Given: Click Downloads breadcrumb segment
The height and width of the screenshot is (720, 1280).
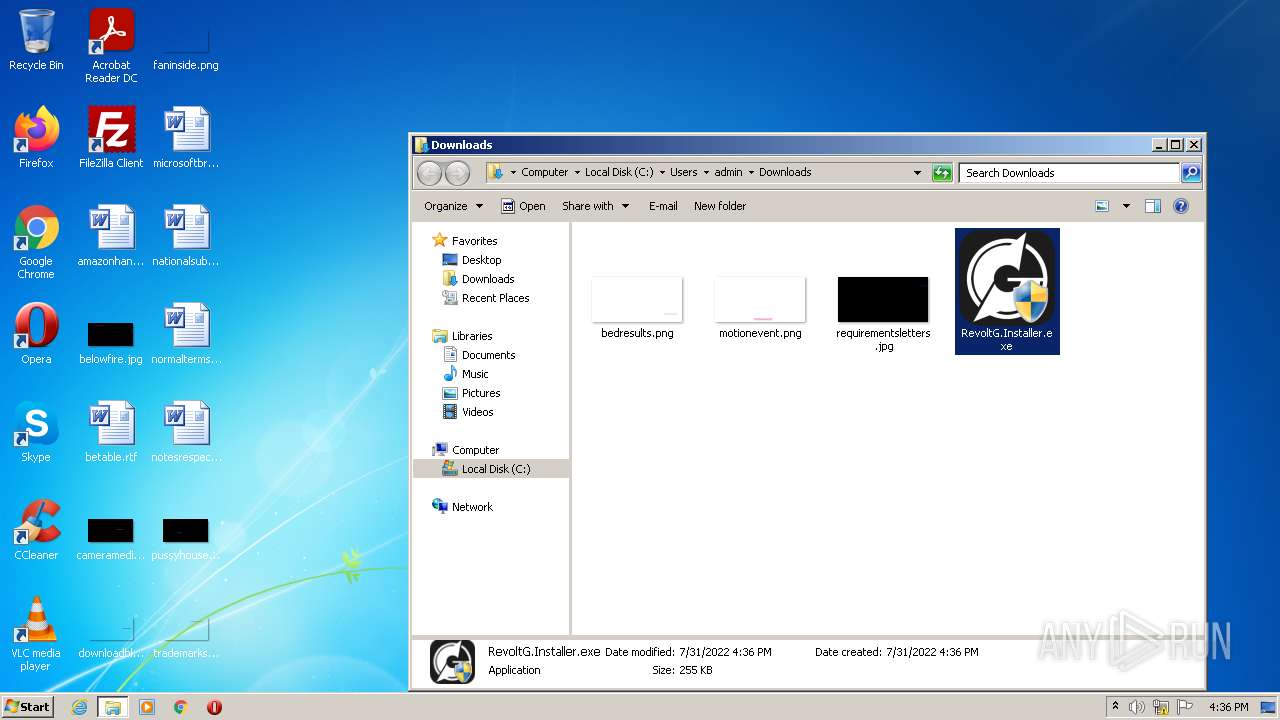Looking at the screenshot, I should 785,172.
